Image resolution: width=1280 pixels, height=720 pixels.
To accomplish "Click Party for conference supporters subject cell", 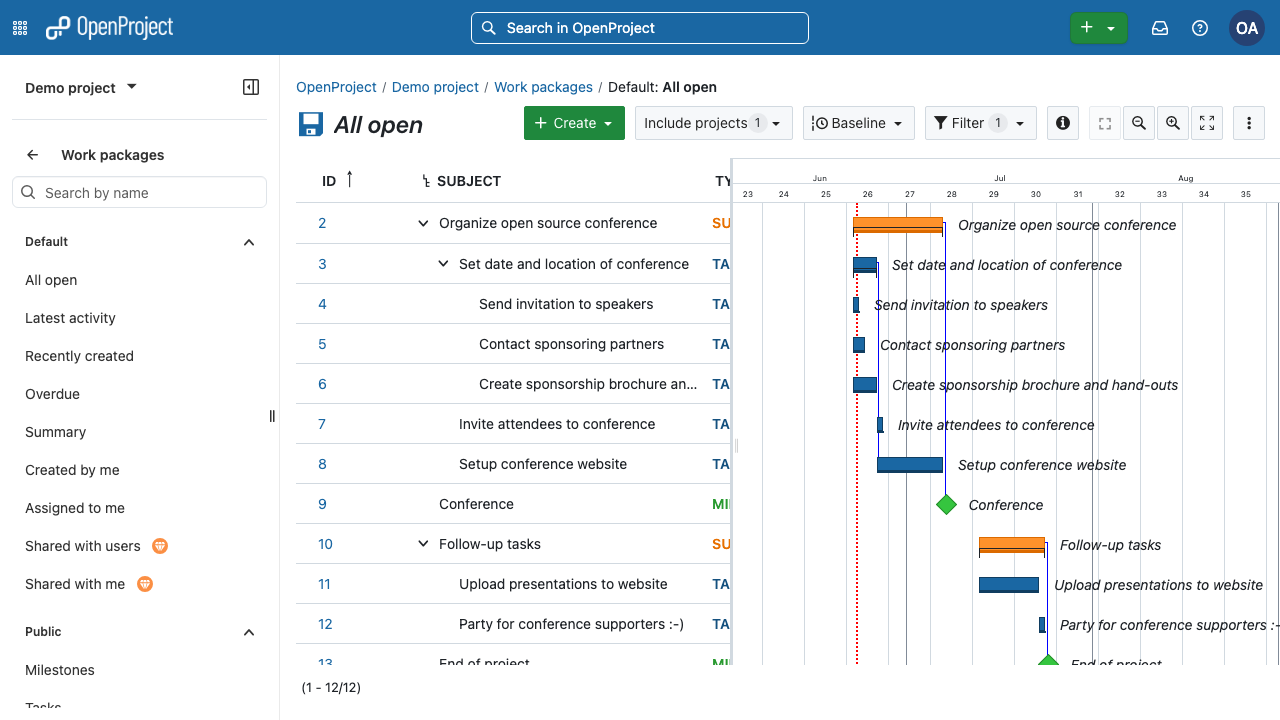I will pyautogui.click(x=571, y=624).
